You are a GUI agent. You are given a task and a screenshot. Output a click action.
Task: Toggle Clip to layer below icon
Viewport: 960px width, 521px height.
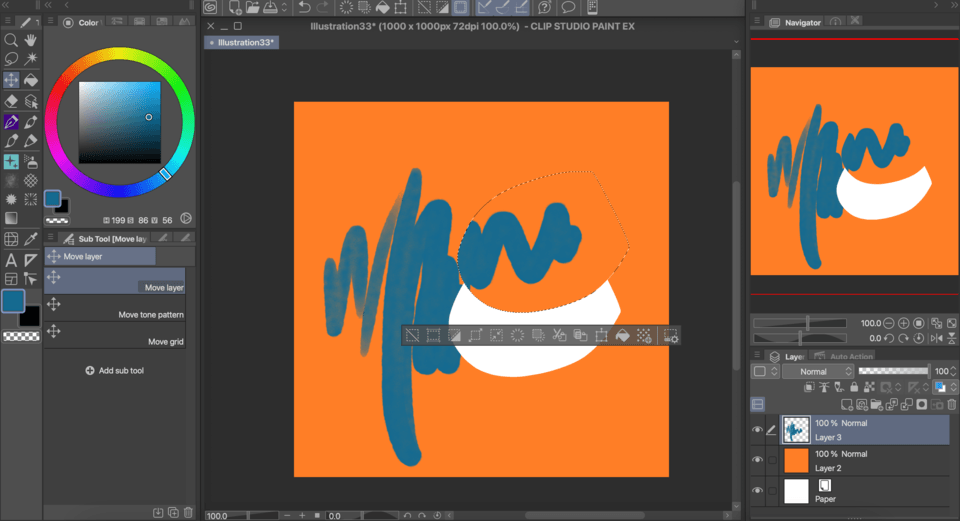click(x=809, y=387)
